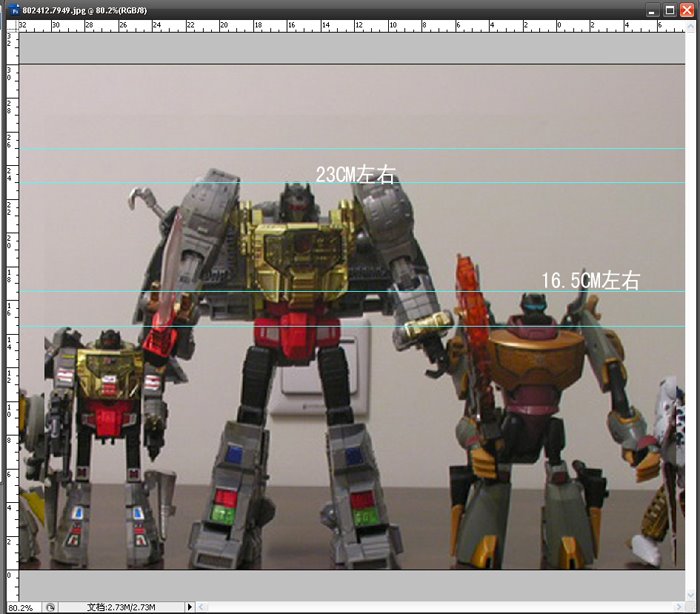Minimize the document window
The image size is (700, 614).
tap(652, 10)
